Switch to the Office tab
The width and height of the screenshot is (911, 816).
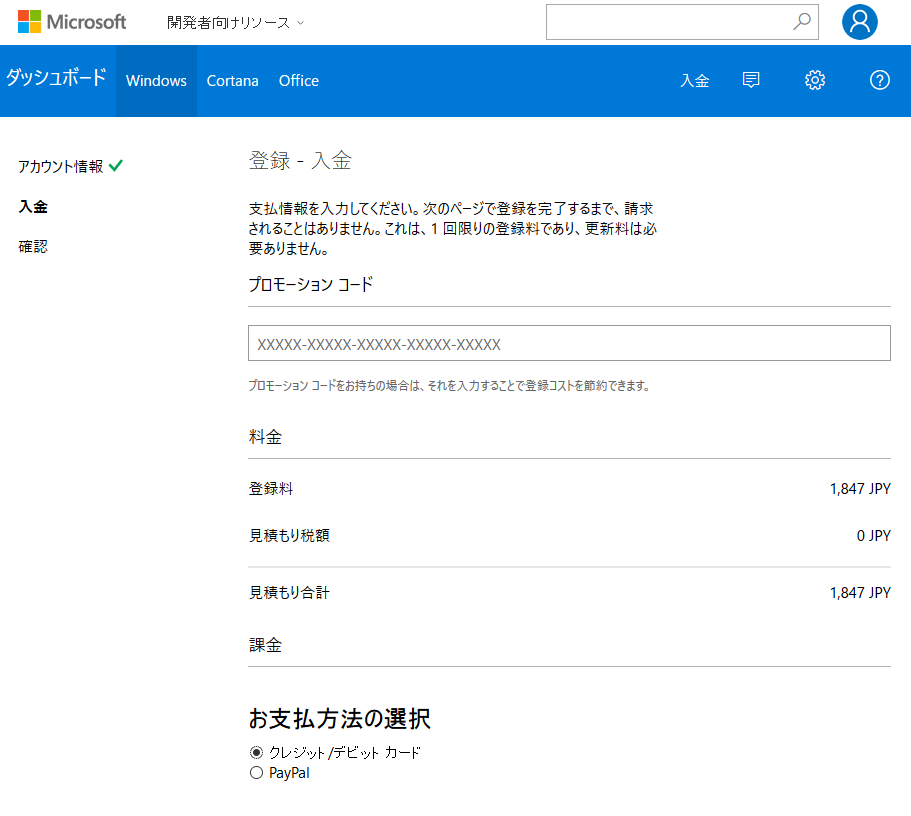click(x=298, y=81)
